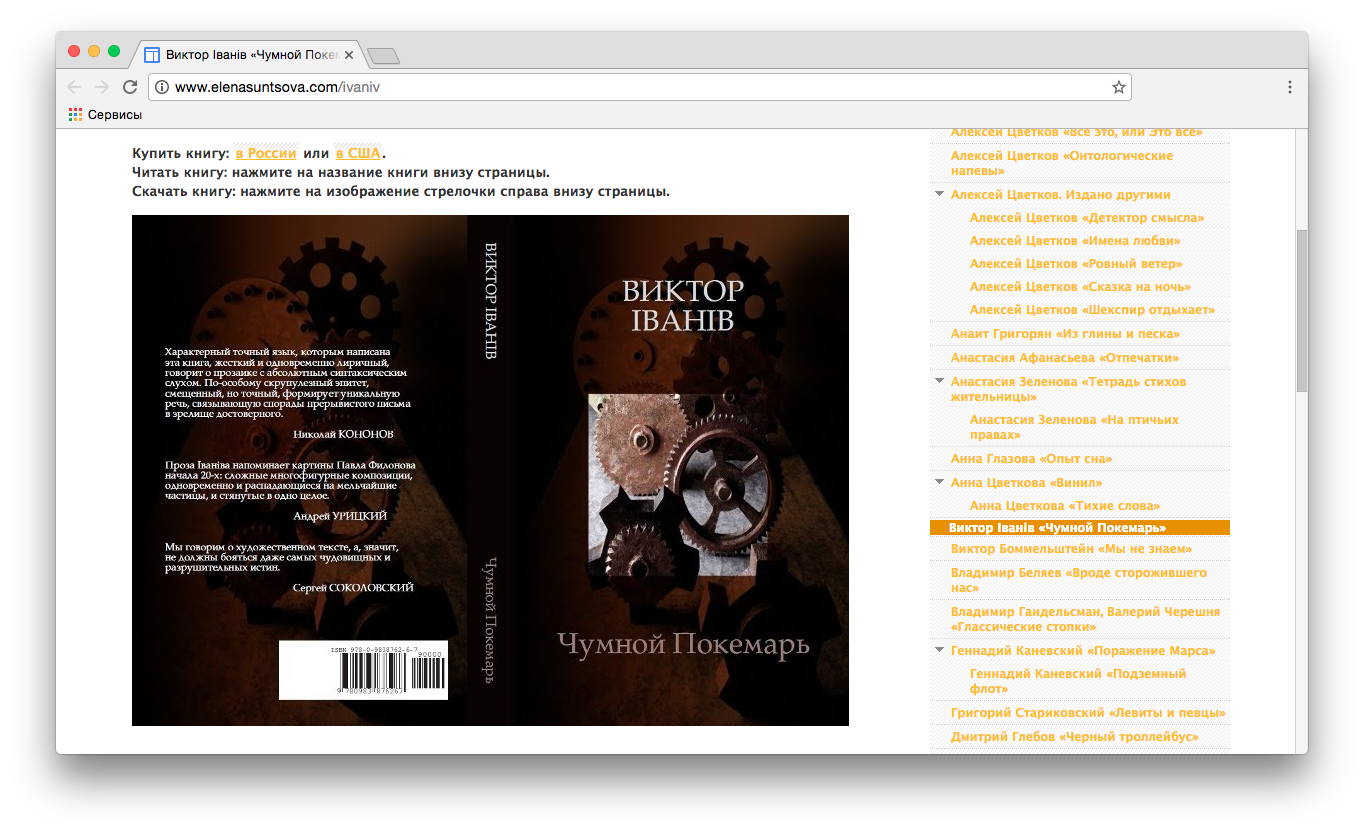Open Анна Глазова «Опыт сна» page
Screen dimensions: 1364x834
(1031, 459)
